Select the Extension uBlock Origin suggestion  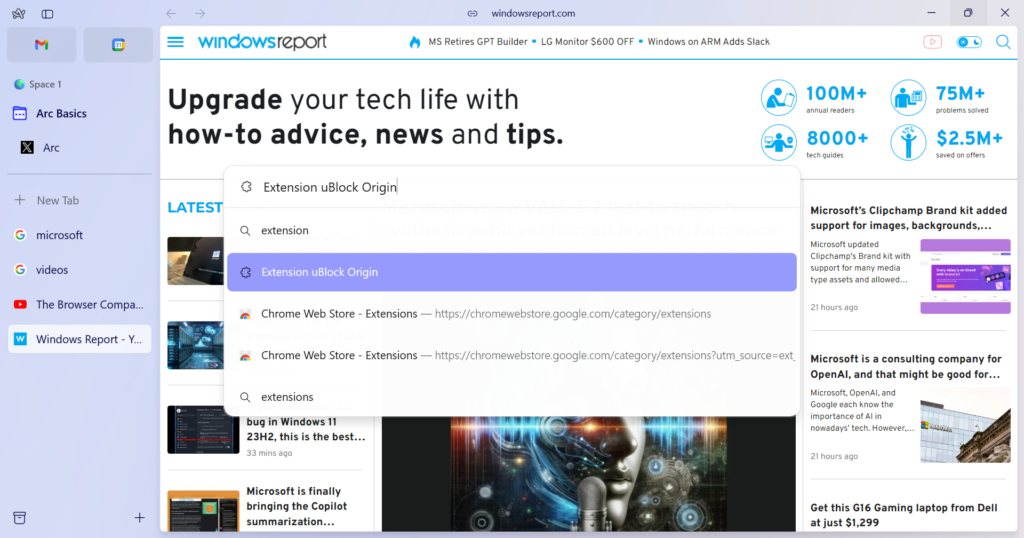click(x=511, y=272)
